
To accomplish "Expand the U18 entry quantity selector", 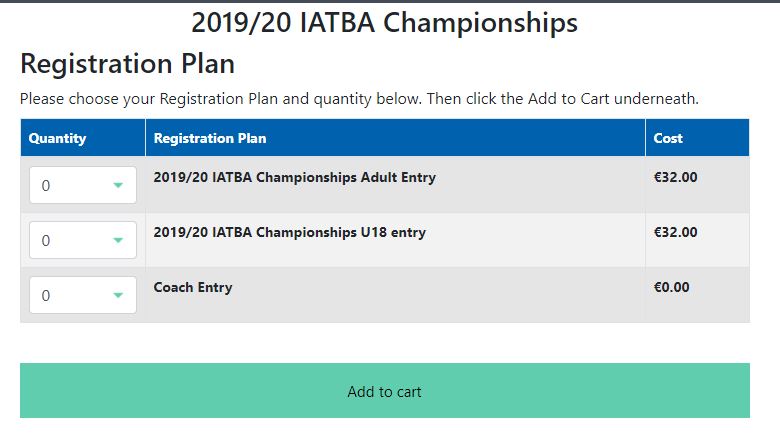I will tap(83, 241).
